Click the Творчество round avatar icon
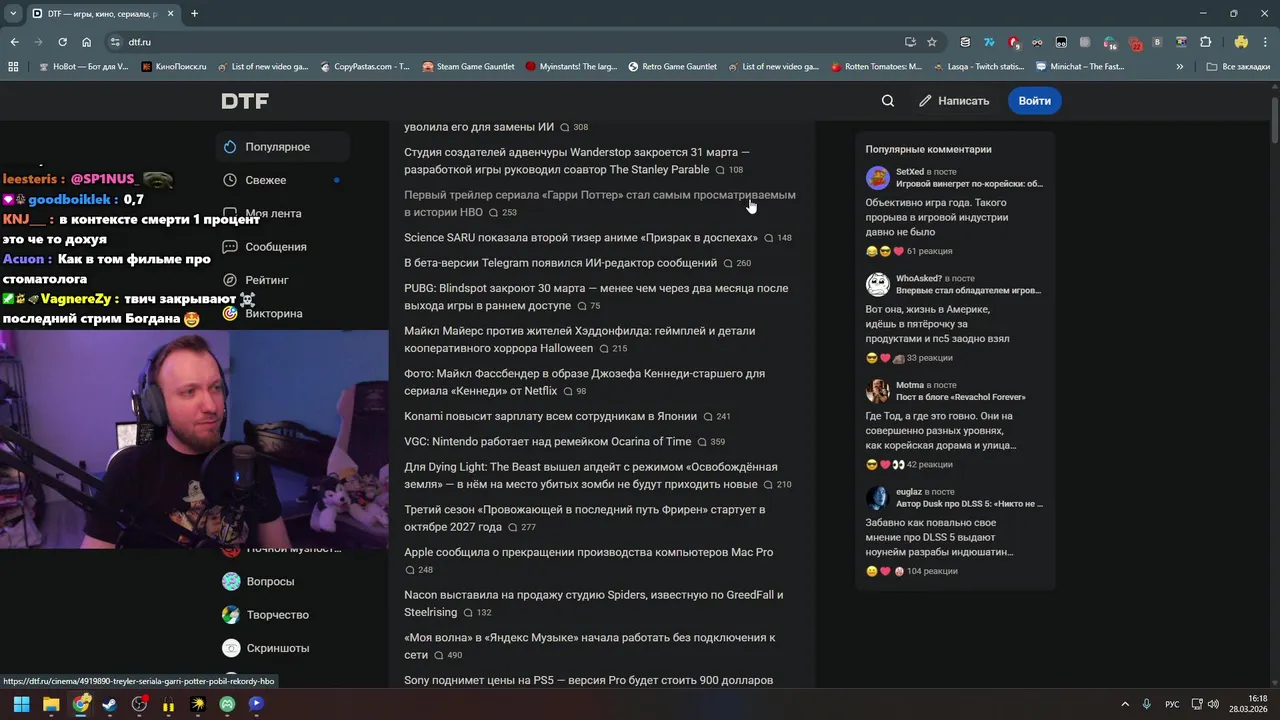 [x=231, y=615]
